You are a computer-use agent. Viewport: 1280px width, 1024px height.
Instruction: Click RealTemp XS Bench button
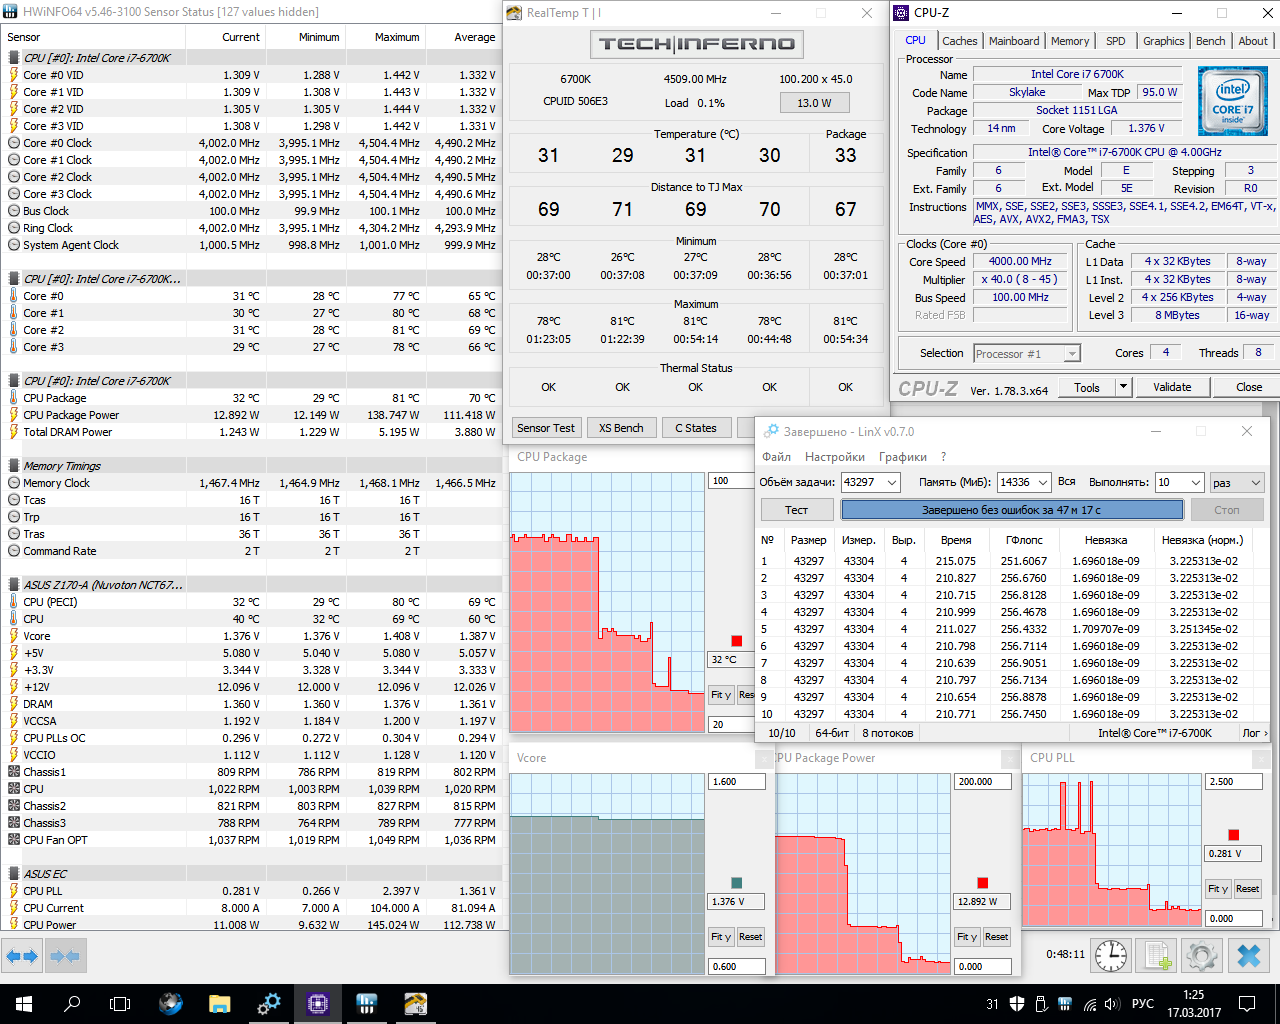[621, 428]
